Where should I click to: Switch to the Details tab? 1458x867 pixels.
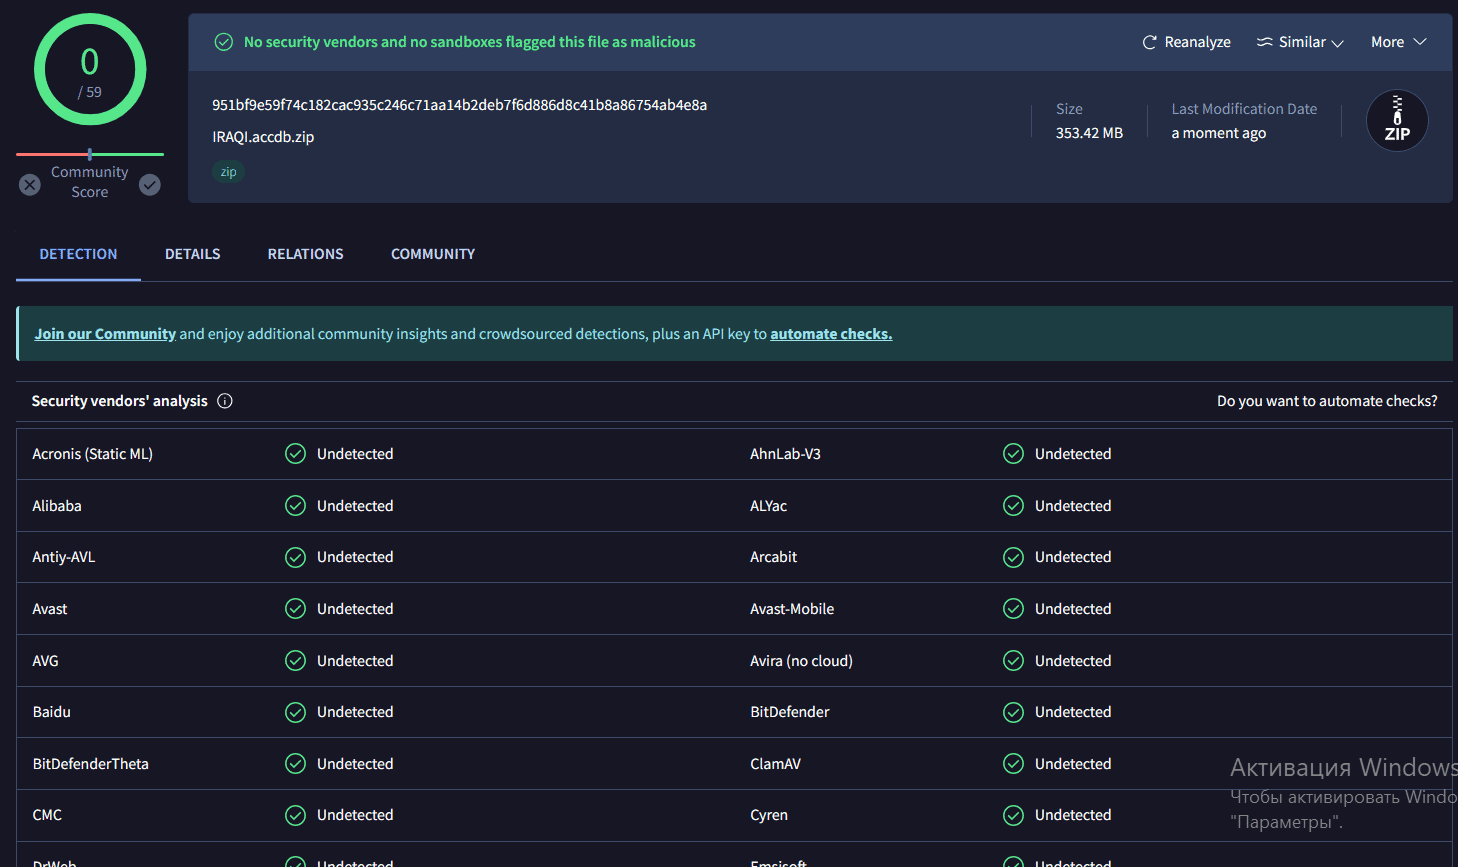pos(192,254)
